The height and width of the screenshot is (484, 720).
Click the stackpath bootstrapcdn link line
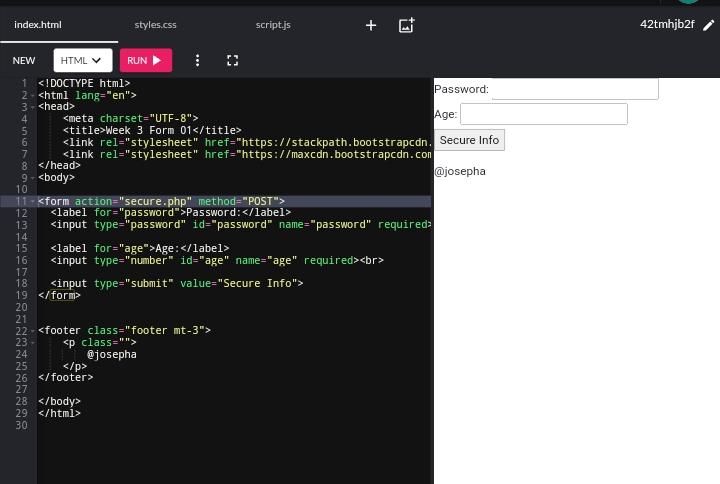coord(247,142)
